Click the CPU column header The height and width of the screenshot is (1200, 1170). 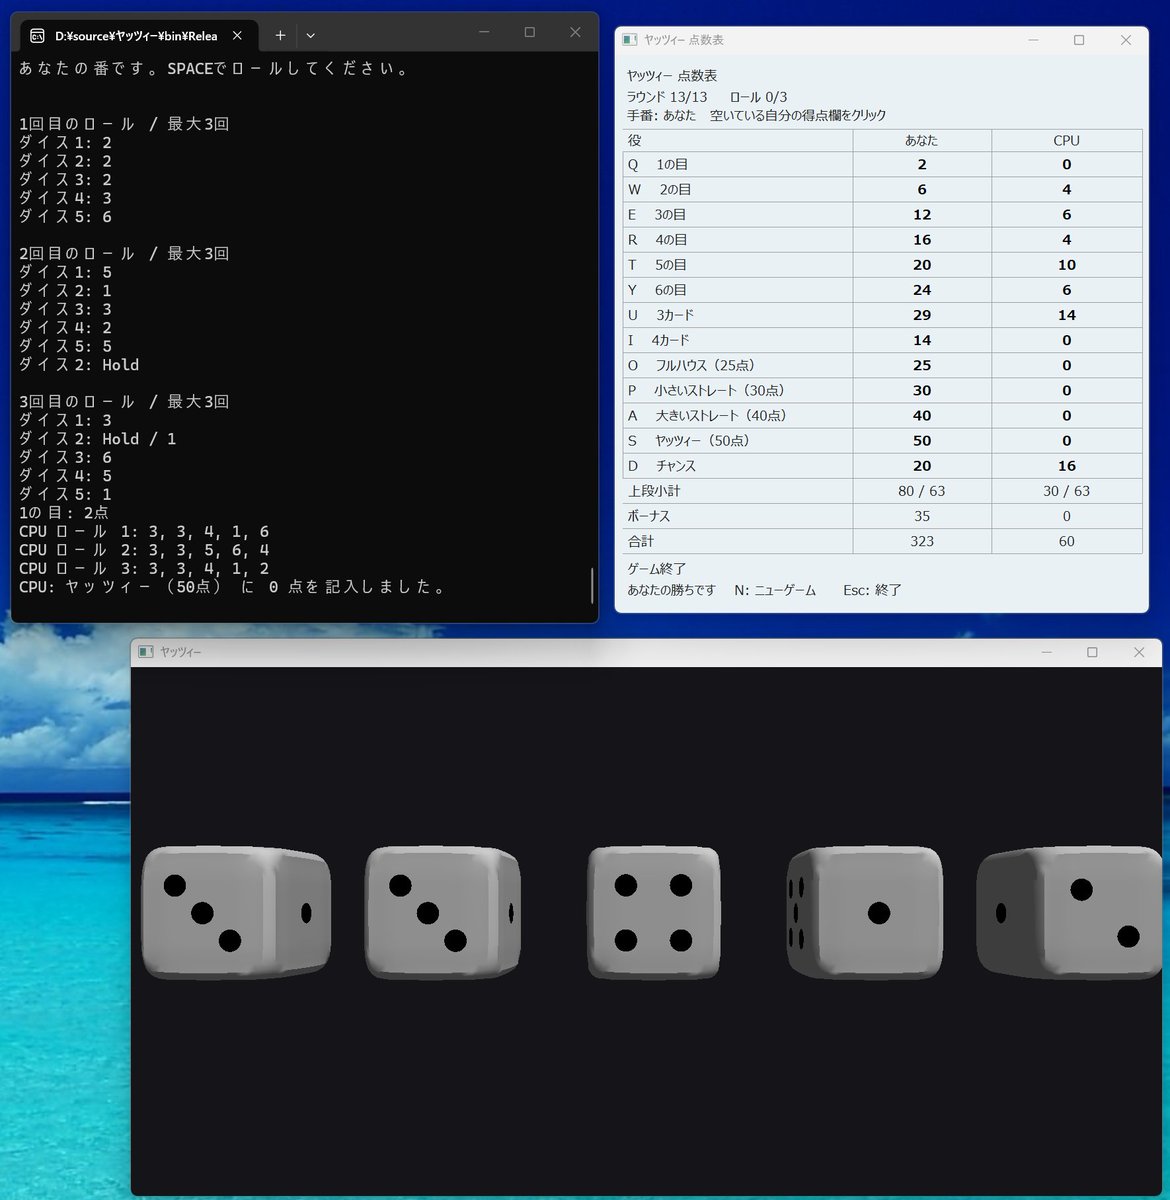tap(1067, 140)
